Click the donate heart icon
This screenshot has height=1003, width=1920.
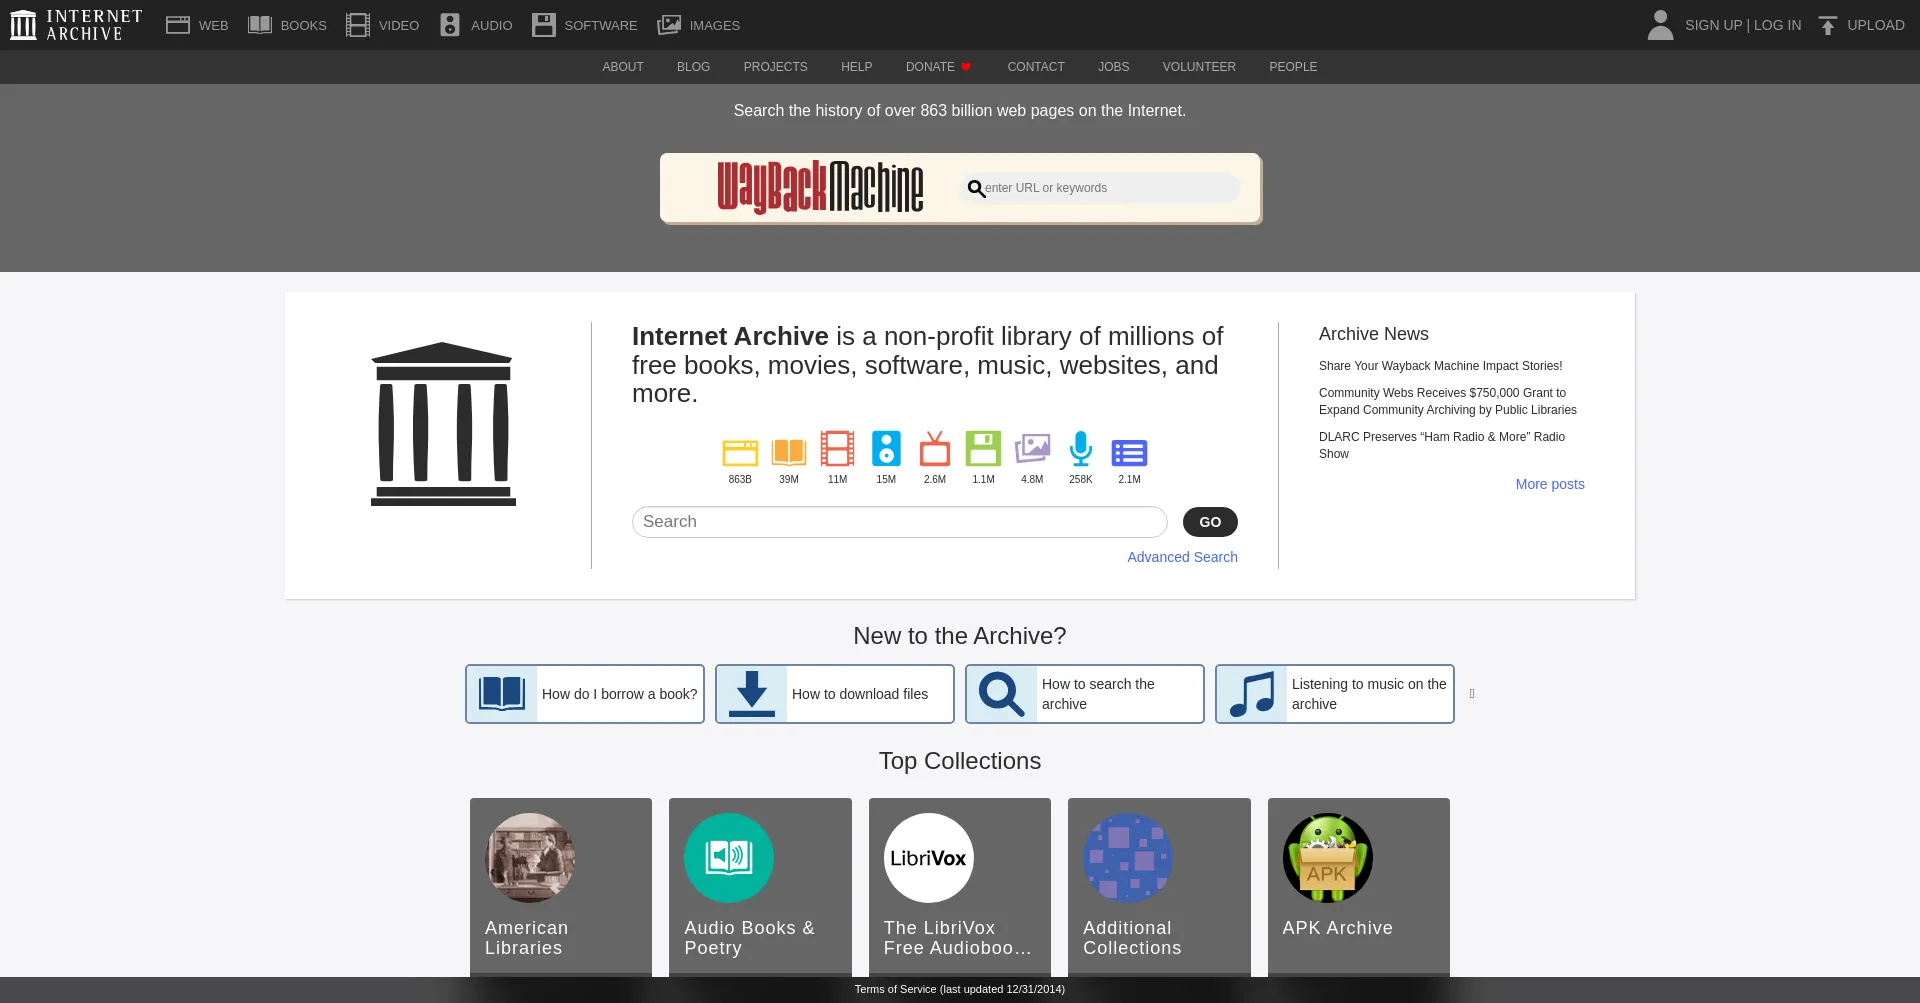[966, 67]
